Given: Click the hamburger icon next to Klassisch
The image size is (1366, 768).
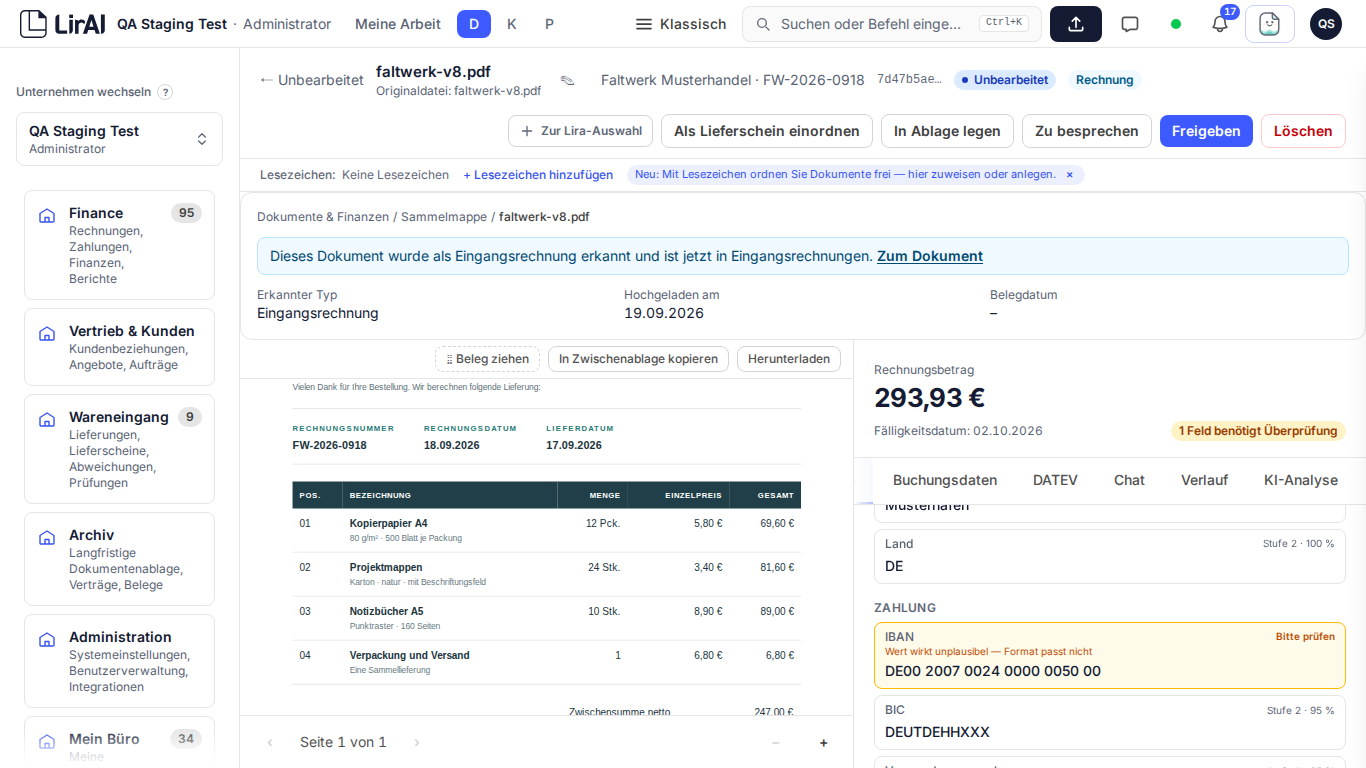Looking at the screenshot, I should 645,24.
